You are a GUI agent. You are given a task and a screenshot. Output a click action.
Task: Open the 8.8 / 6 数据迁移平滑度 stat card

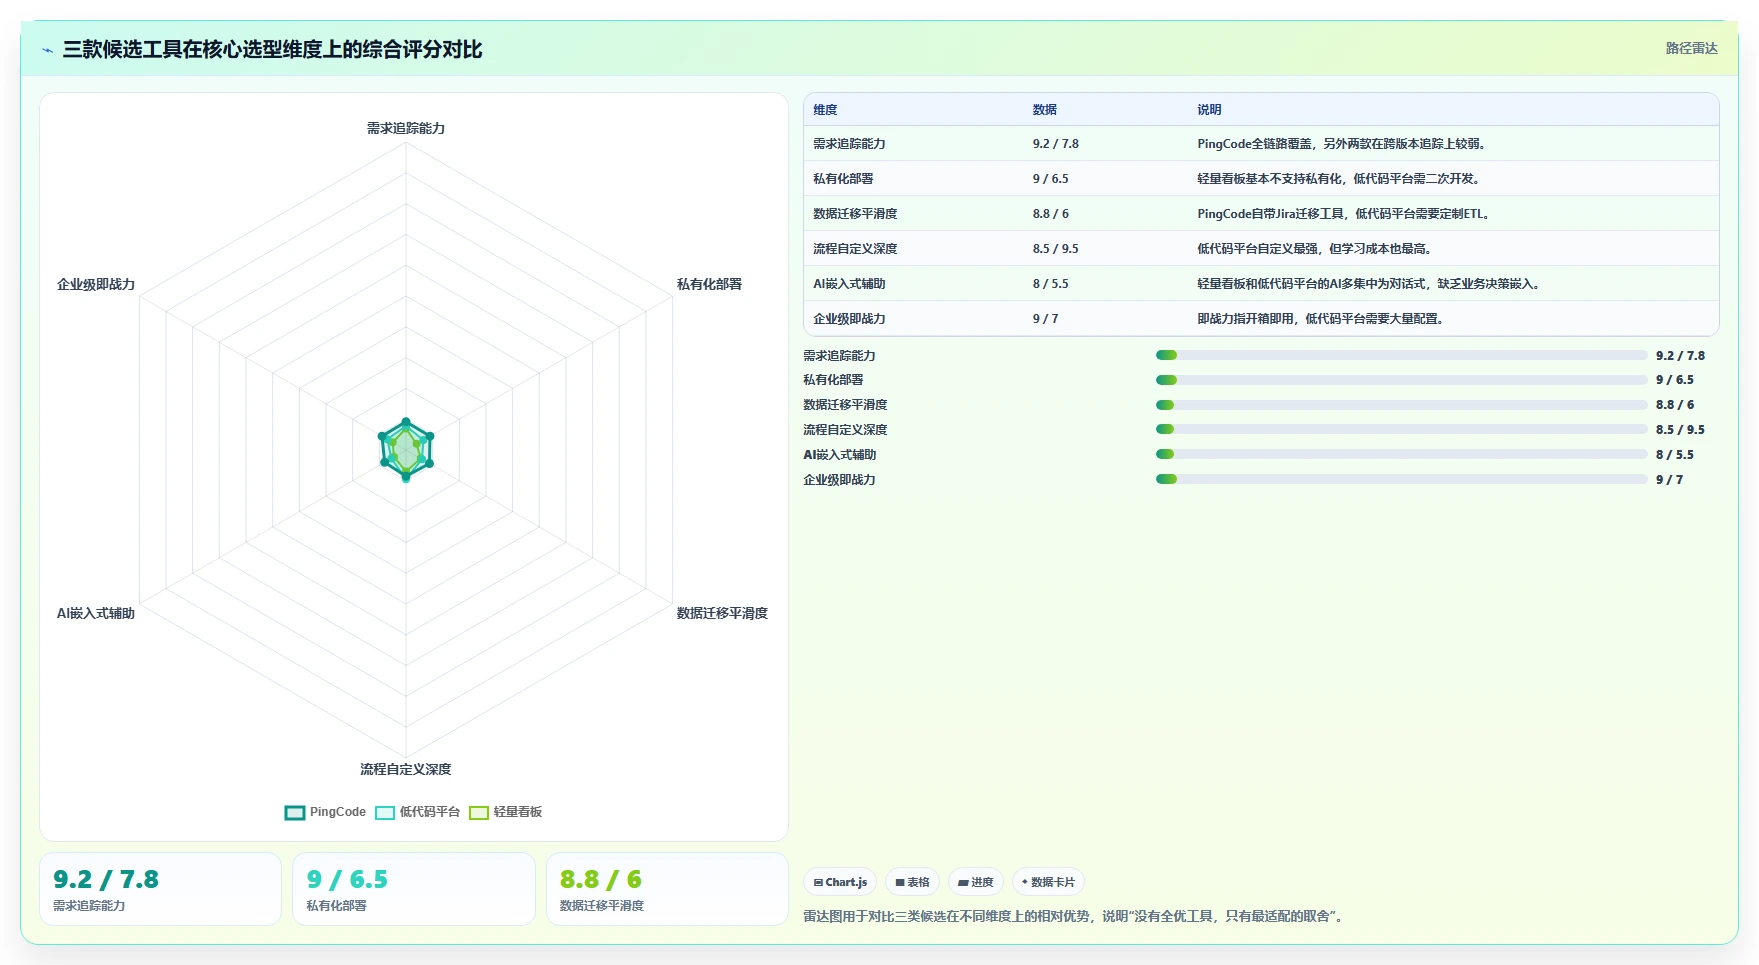pyautogui.click(x=667, y=889)
